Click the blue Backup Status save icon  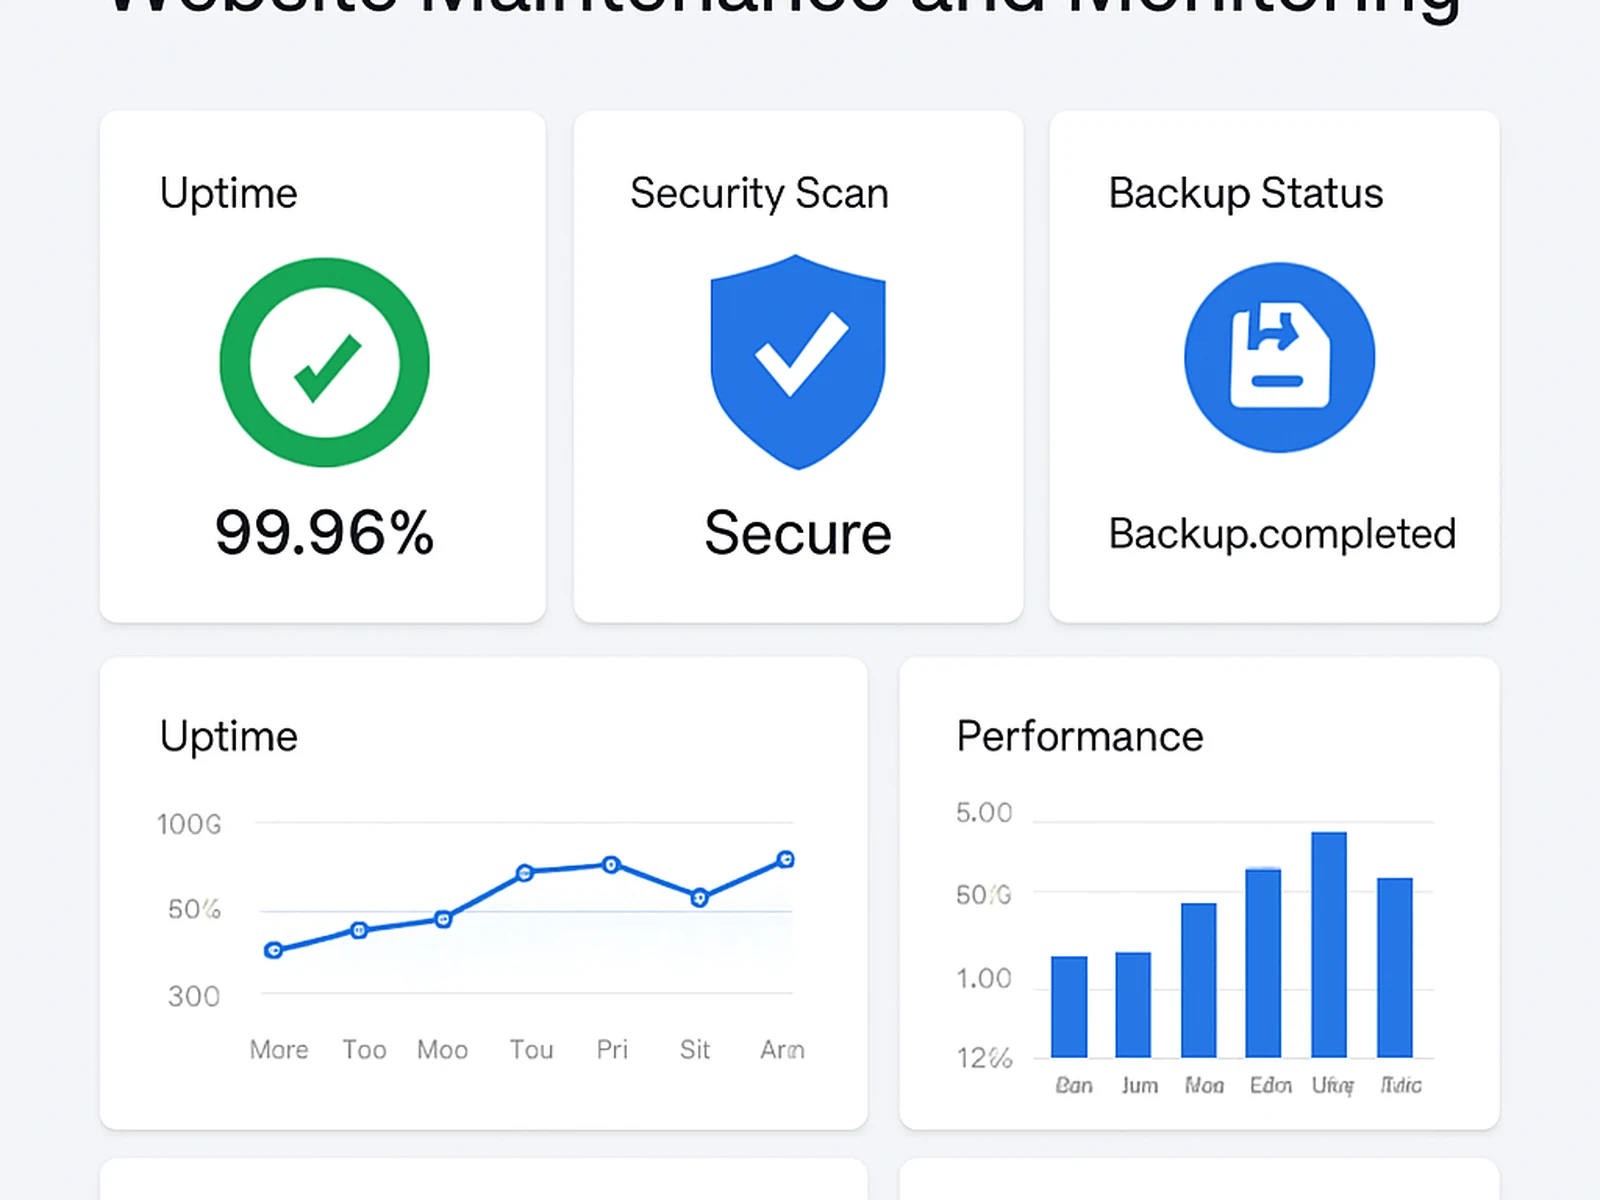coord(1279,358)
